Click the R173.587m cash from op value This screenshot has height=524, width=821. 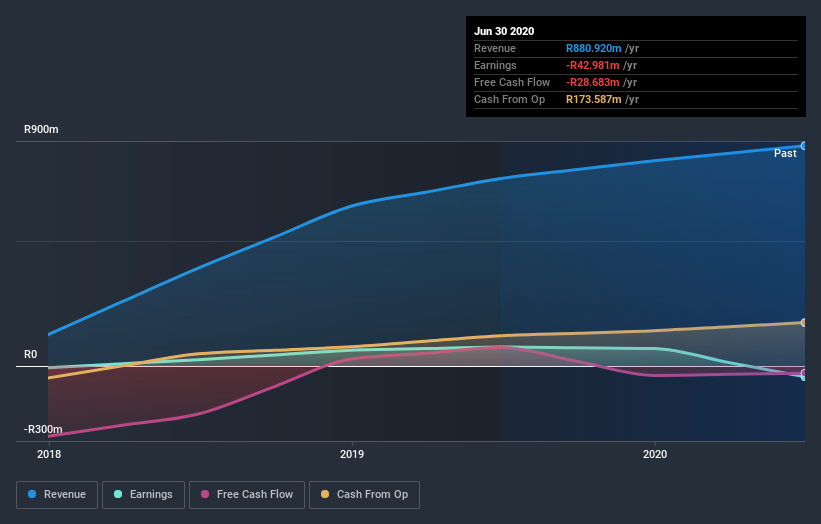[593, 99]
